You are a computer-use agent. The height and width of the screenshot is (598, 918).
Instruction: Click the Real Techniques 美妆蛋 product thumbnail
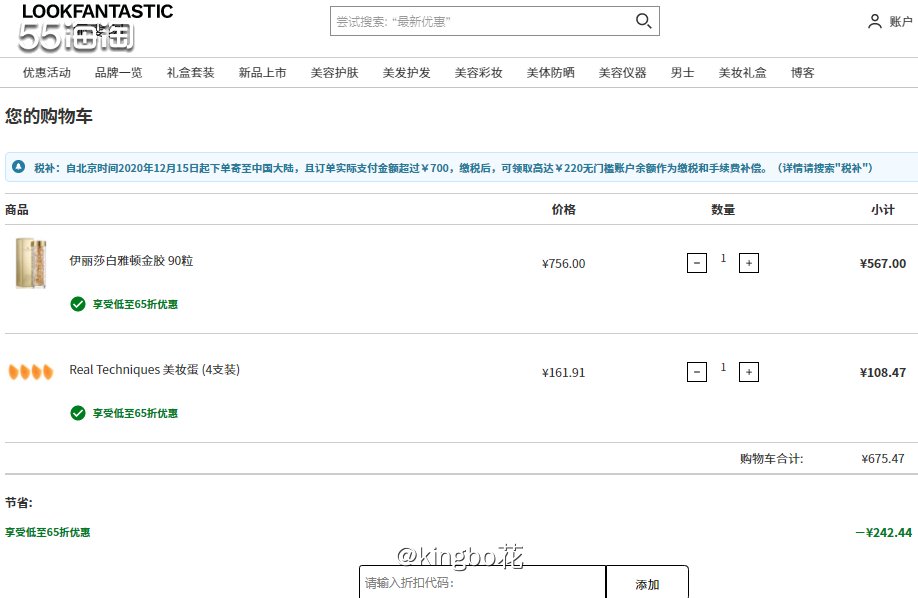pyautogui.click(x=30, y=371)
